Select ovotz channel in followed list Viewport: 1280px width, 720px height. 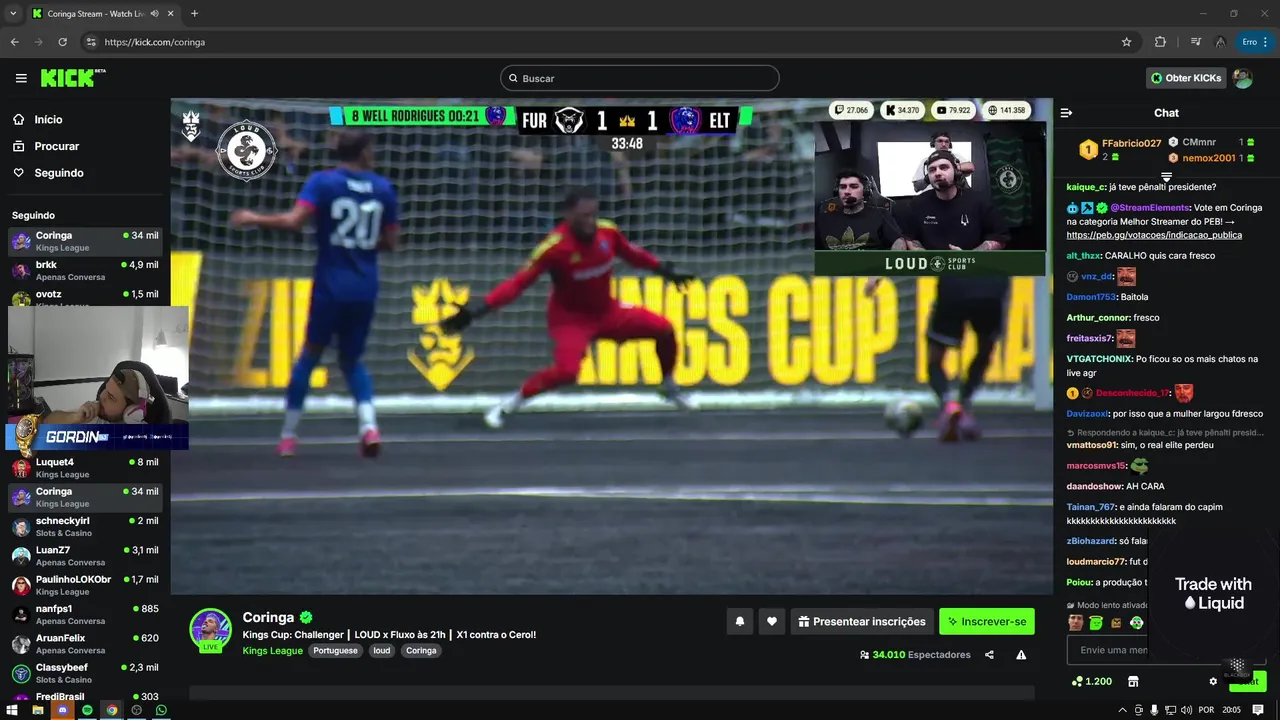[85, 297]
